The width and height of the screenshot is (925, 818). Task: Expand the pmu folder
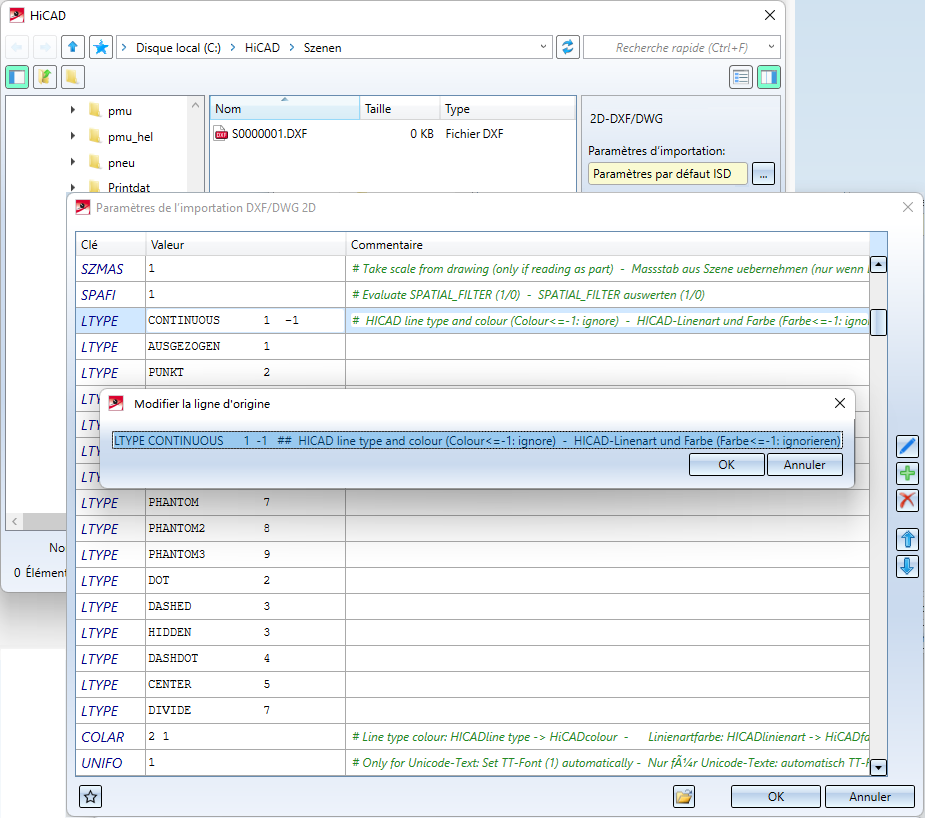[73, 110]
